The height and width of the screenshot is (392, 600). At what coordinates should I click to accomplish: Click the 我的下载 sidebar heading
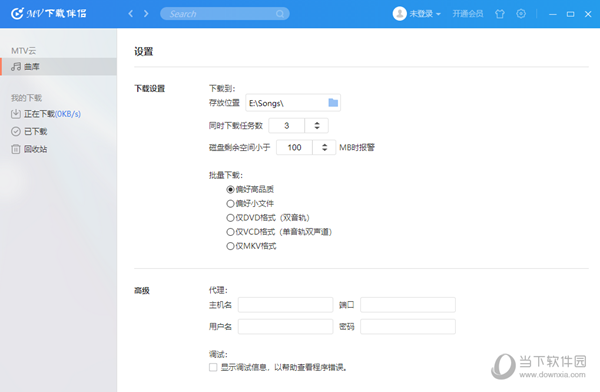tap(26, 98)
